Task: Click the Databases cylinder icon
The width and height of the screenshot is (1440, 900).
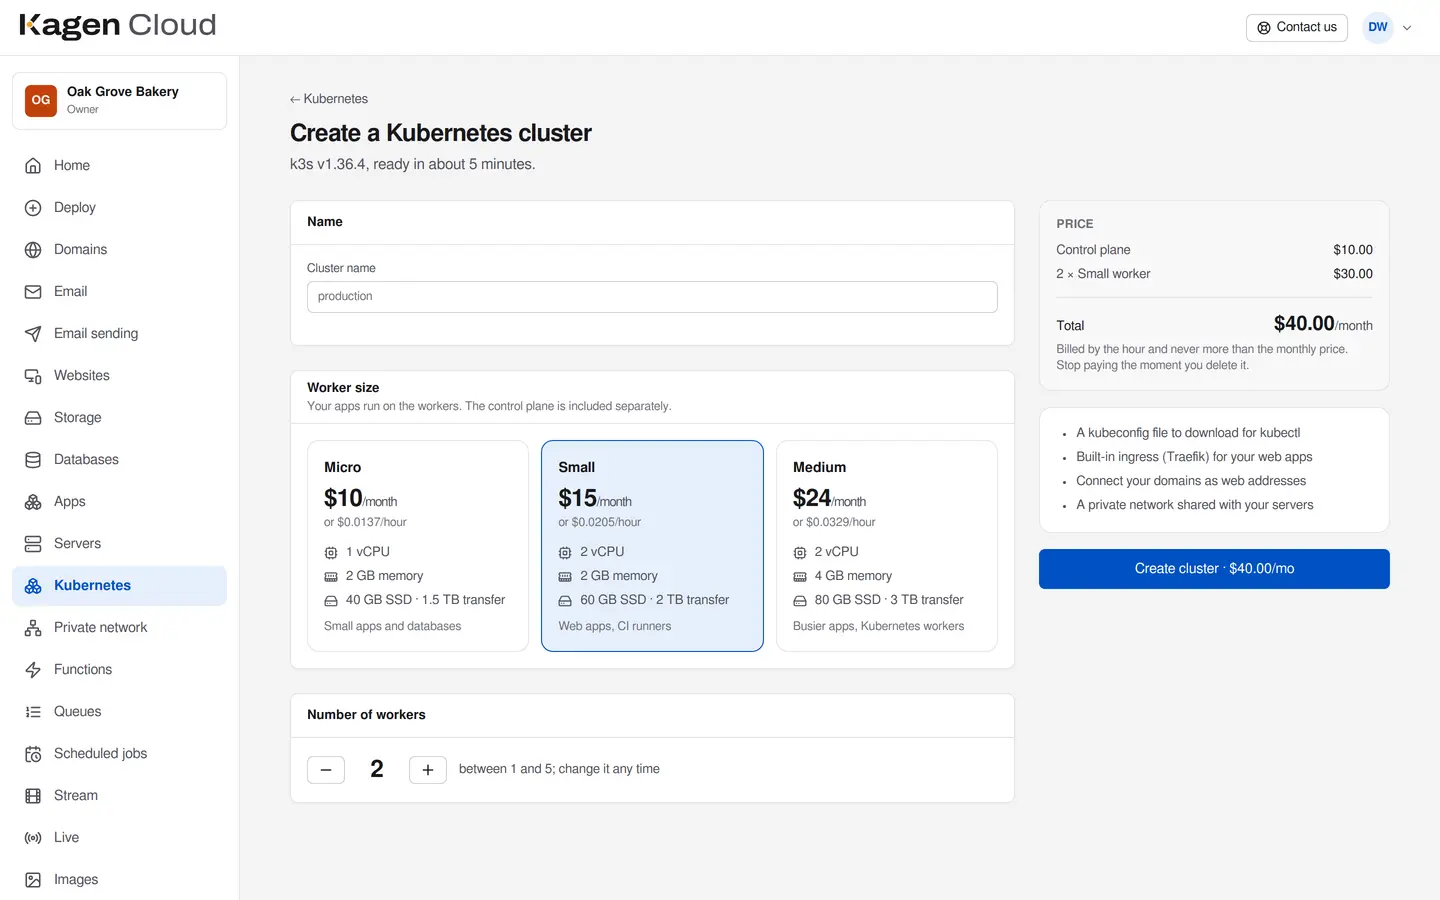Action: pos(33,460)
